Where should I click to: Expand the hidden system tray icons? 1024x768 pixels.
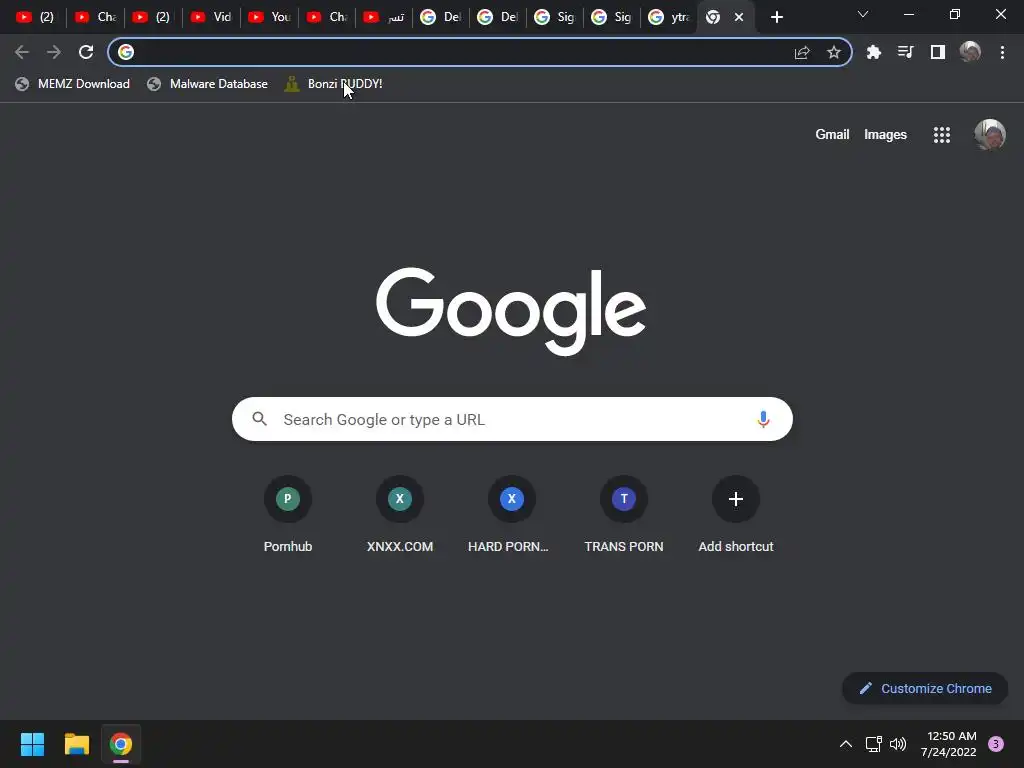tap(845, 744)
